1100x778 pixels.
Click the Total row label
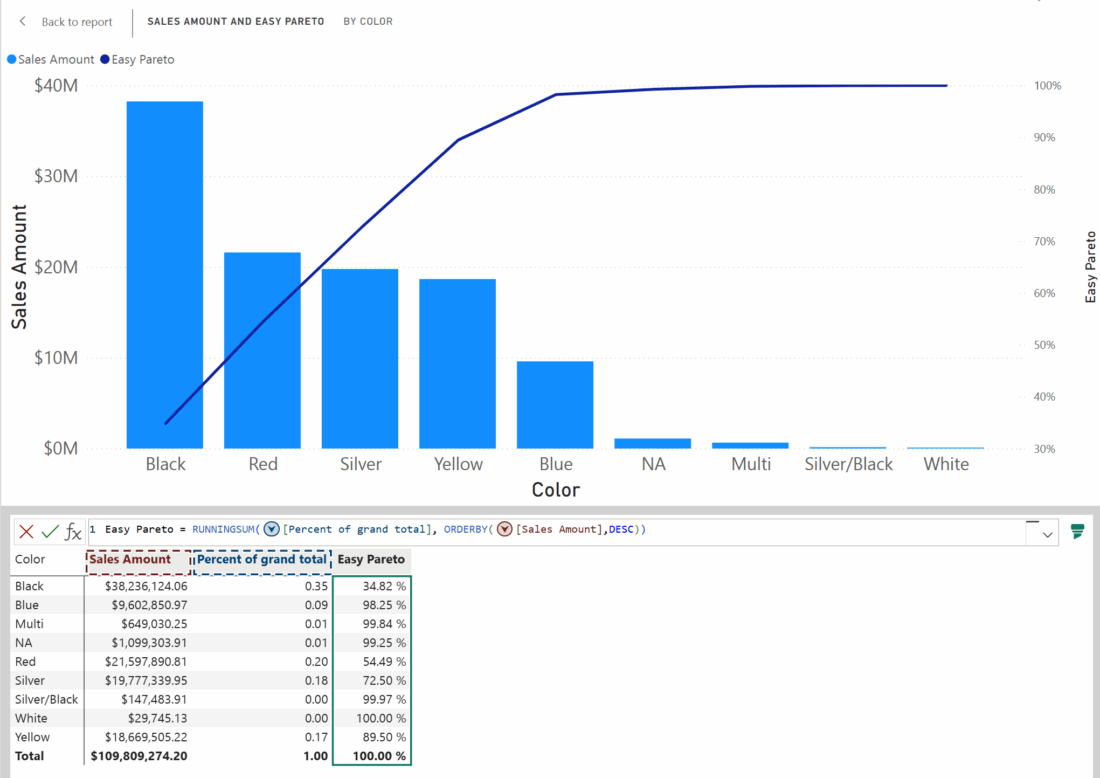[x=29, y=756]
